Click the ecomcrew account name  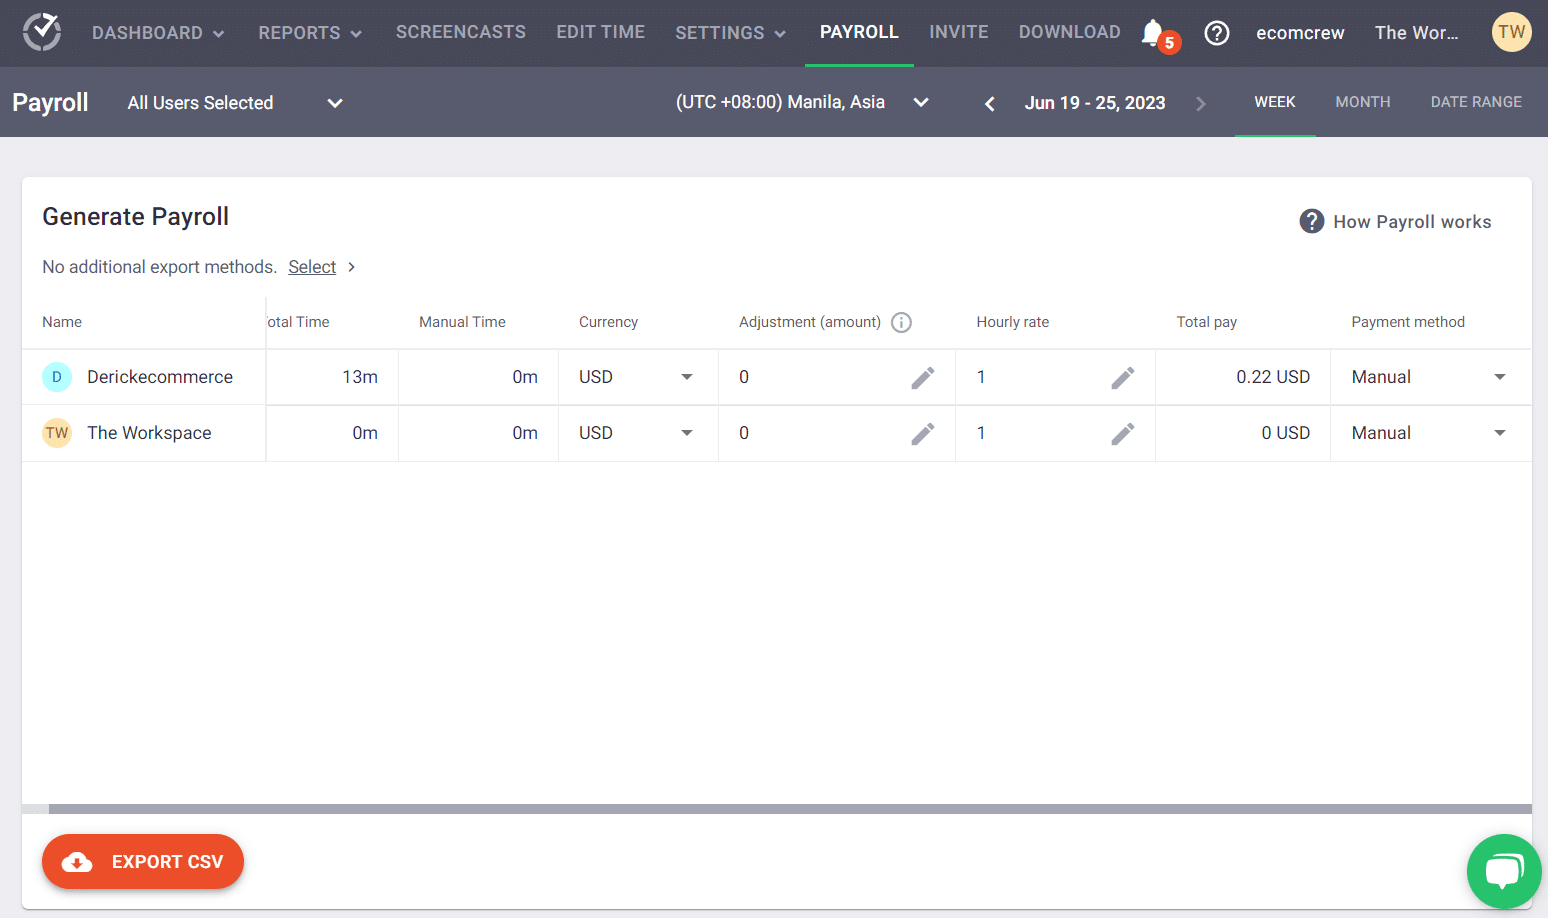1300,33
